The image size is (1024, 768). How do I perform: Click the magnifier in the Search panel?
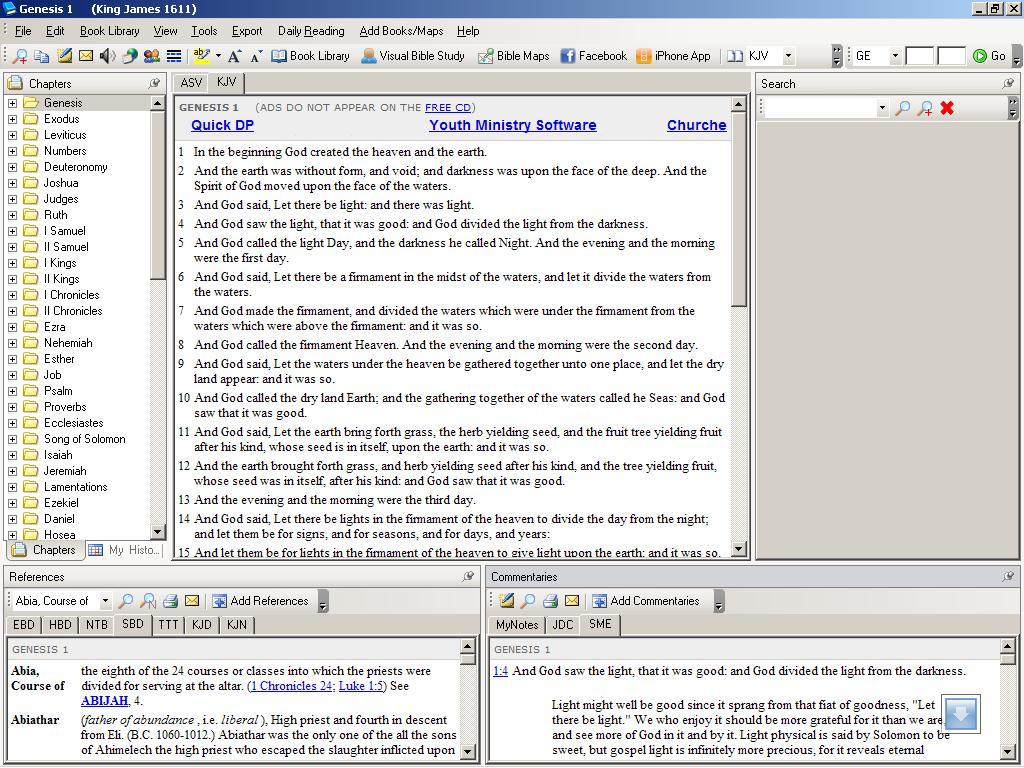903,108
